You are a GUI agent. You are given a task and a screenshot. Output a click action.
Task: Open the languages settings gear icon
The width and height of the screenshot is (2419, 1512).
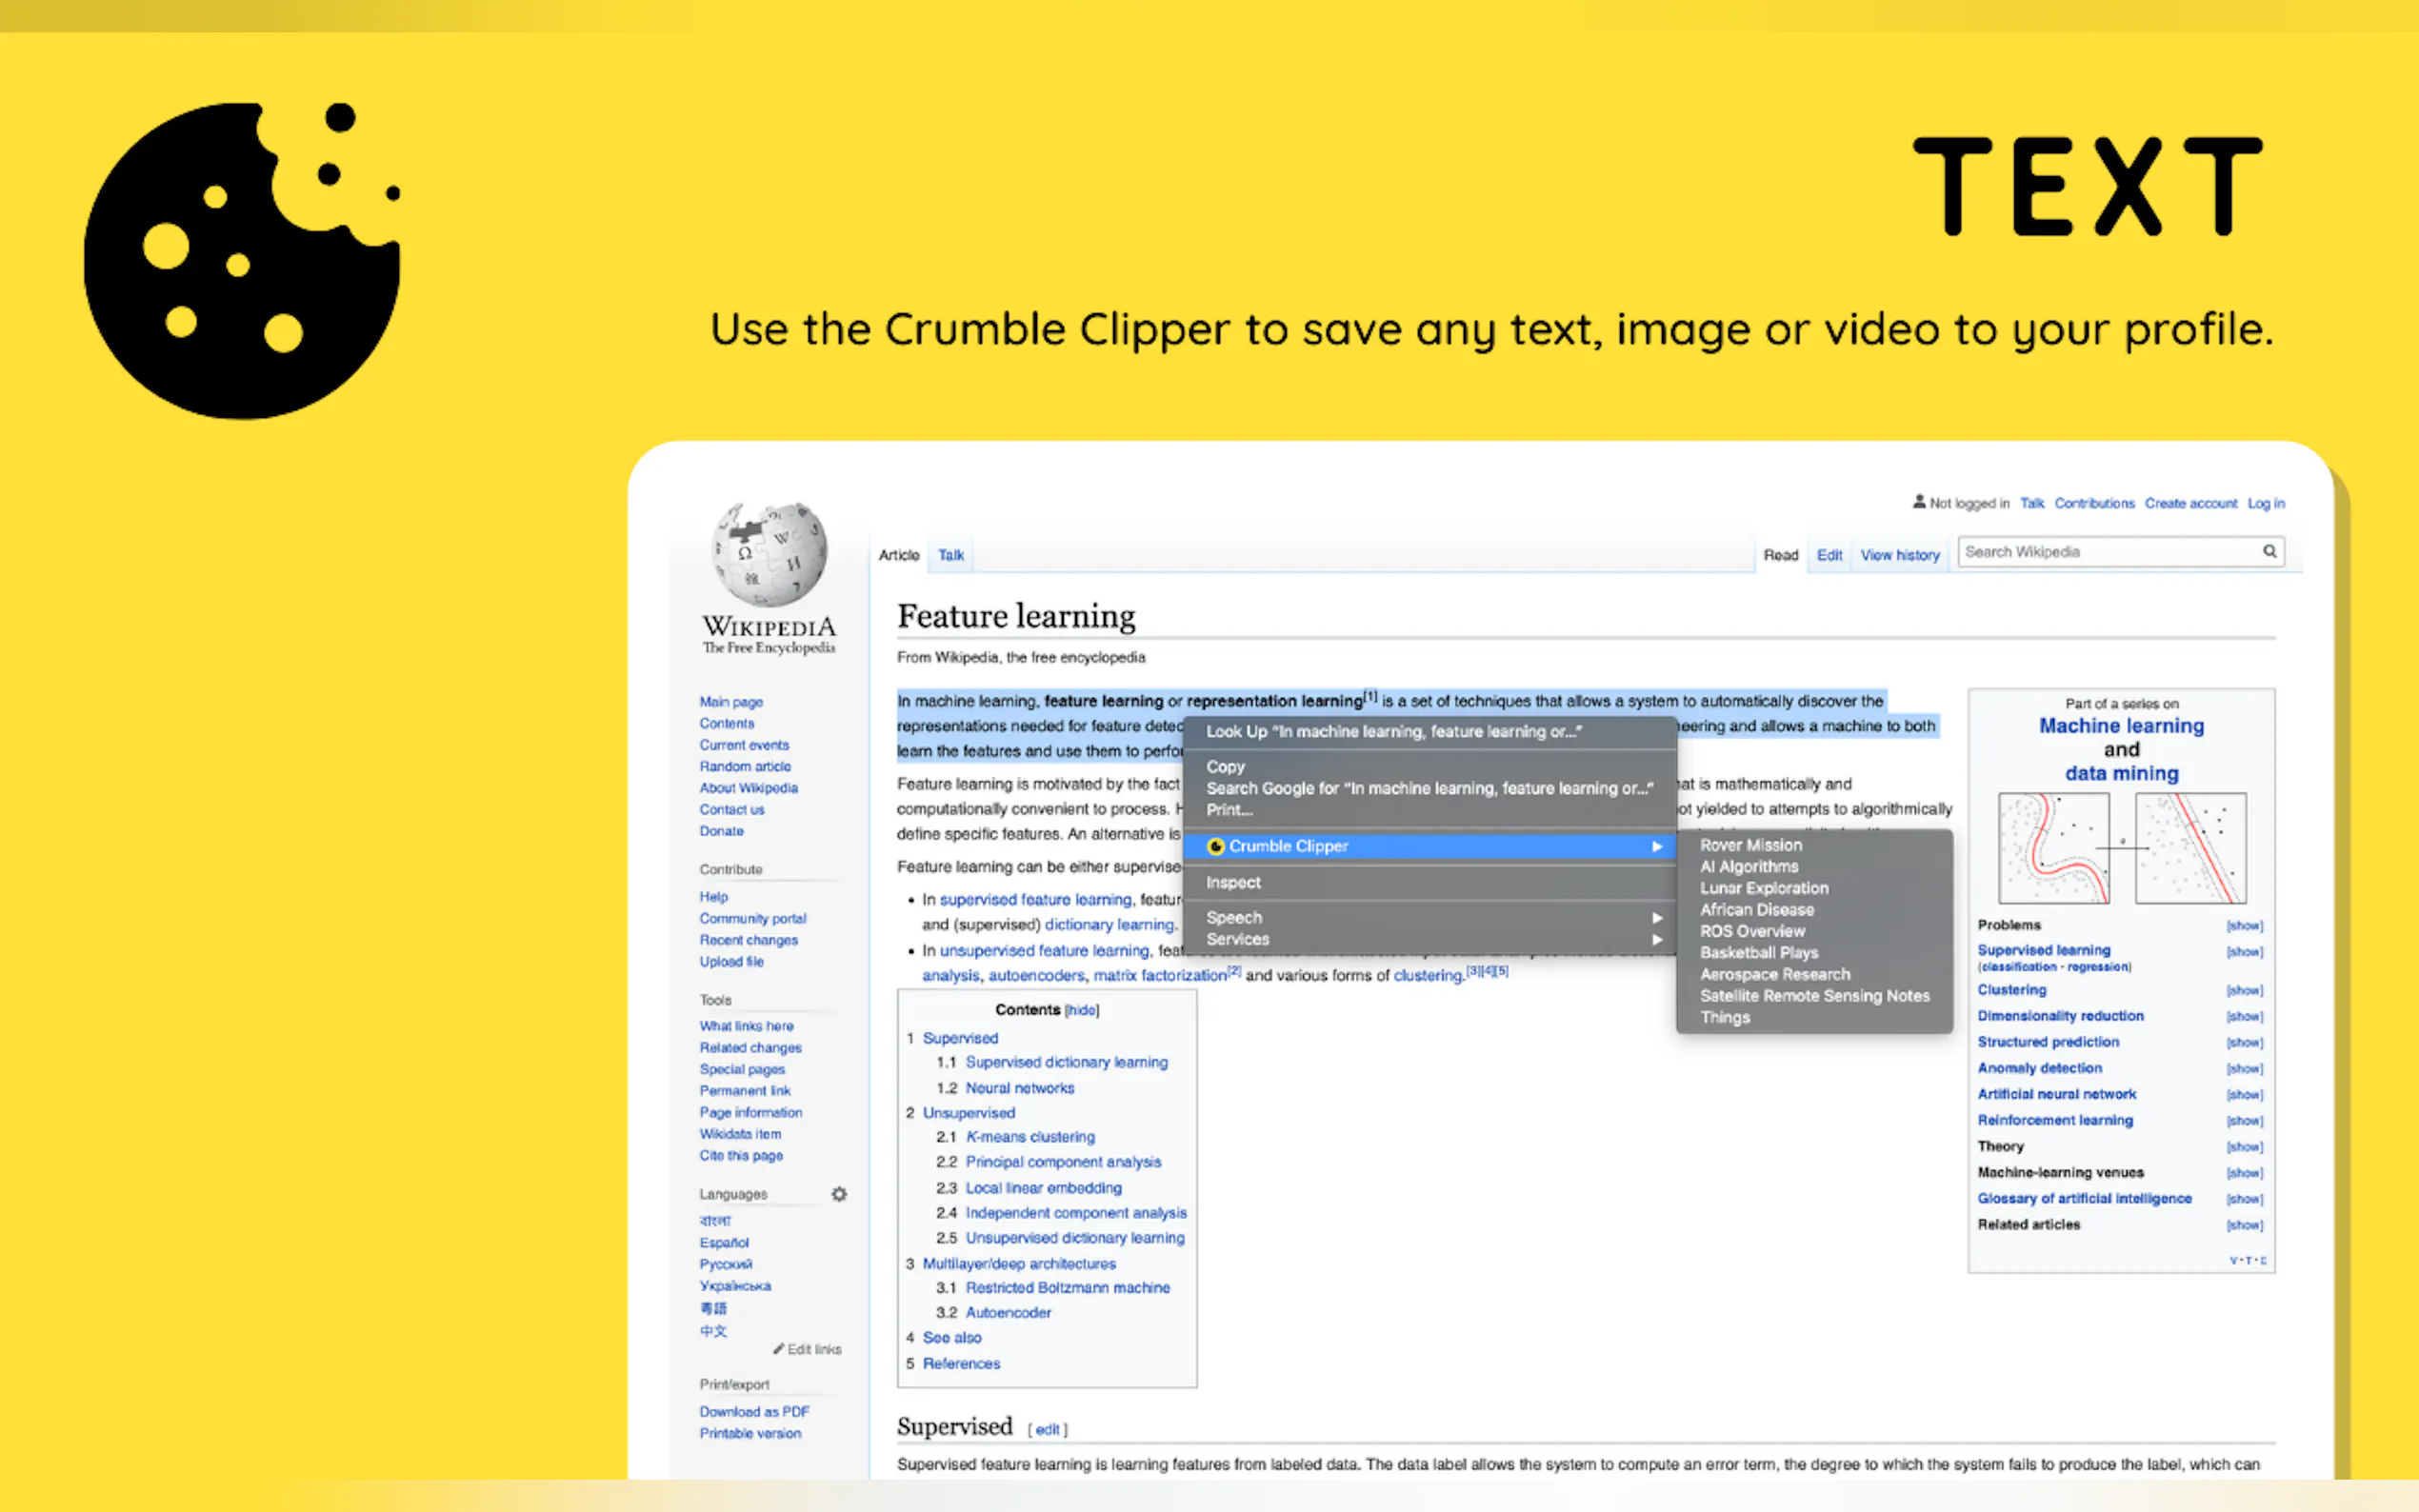coord(839,1193)
